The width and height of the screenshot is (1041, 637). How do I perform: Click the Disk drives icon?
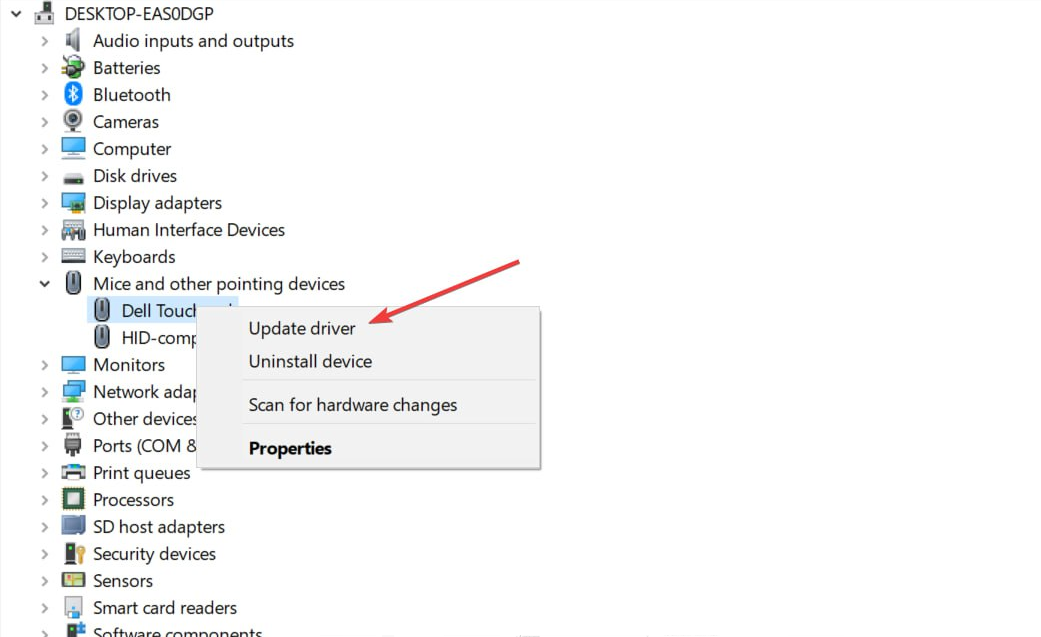73,177
